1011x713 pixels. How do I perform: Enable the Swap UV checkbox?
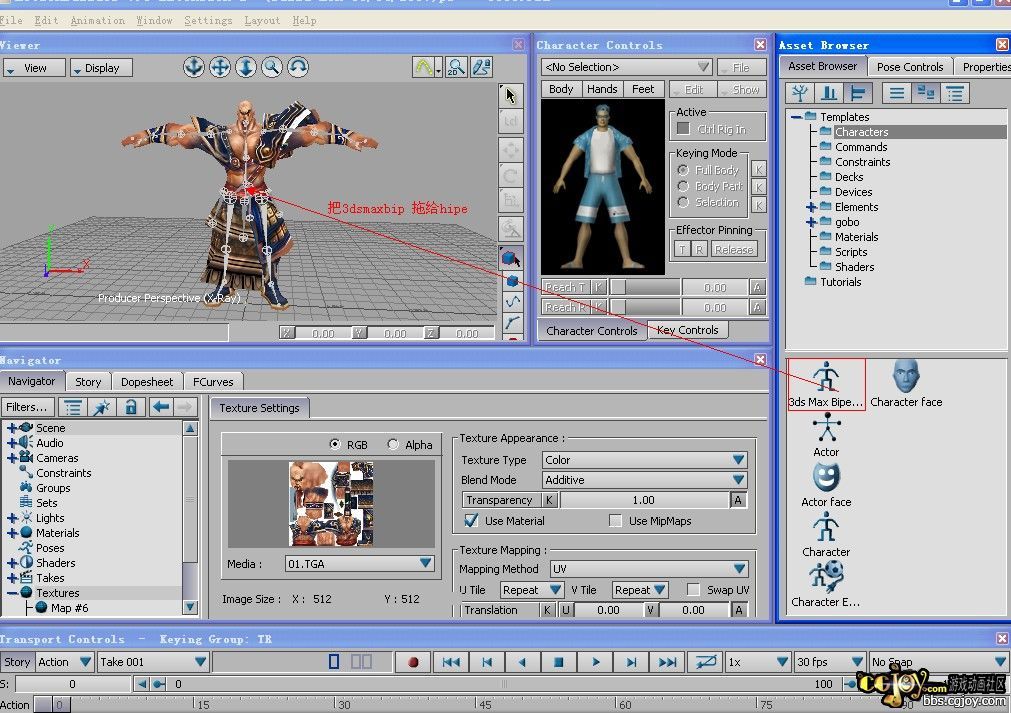click(694, 589)
